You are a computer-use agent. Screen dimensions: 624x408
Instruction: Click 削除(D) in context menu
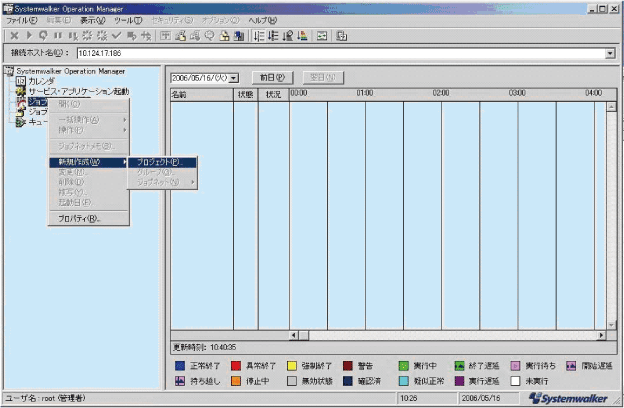click(88, 182)
